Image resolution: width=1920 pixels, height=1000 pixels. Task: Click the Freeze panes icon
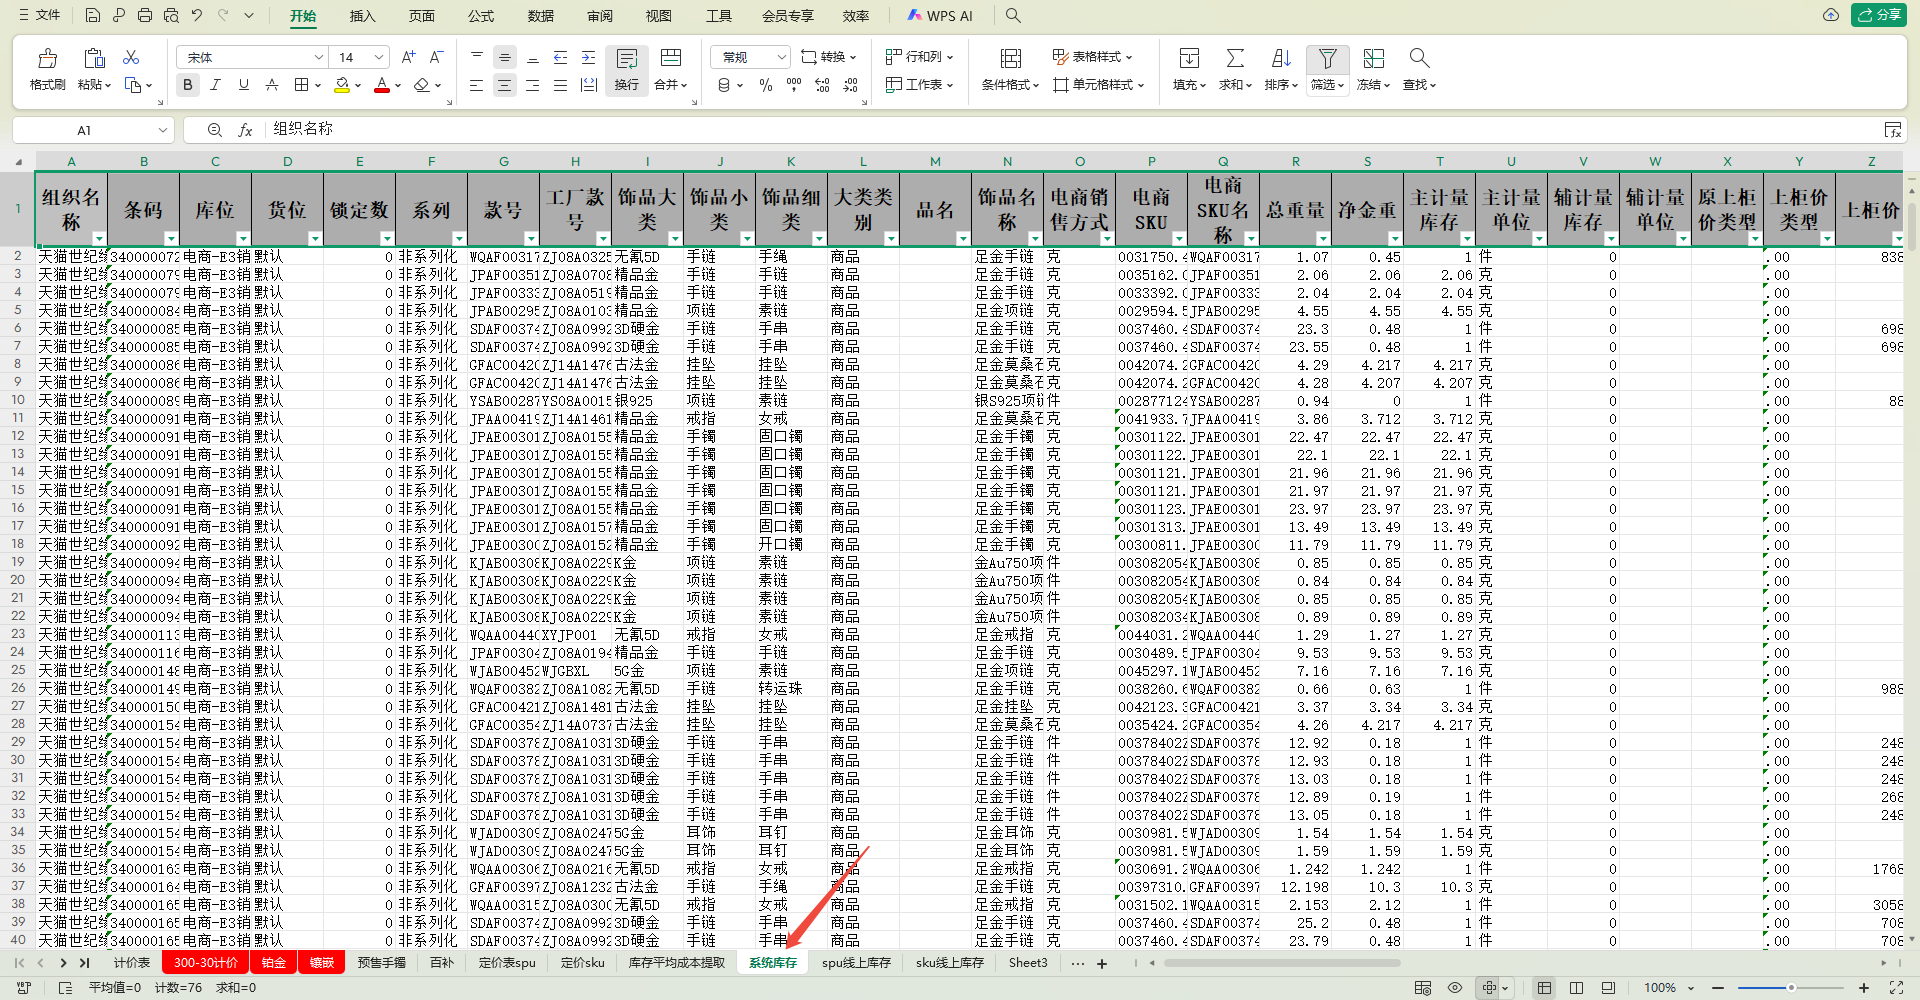[1373, 59]
